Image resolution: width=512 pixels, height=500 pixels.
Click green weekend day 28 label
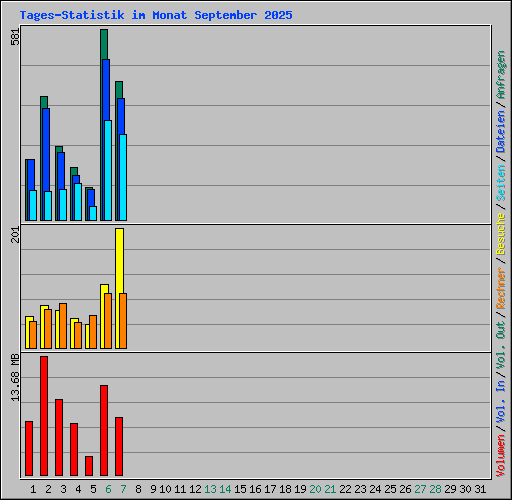(435, 489)
